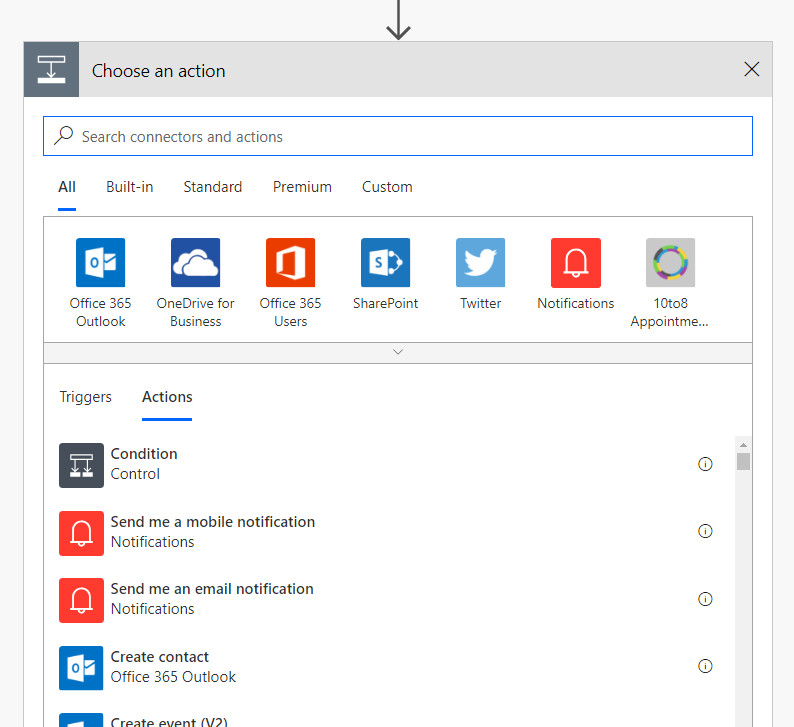The width and height of the screenshot is (794, 727).
Task: Open the Custom connectors tab
Action: (387, 187)
